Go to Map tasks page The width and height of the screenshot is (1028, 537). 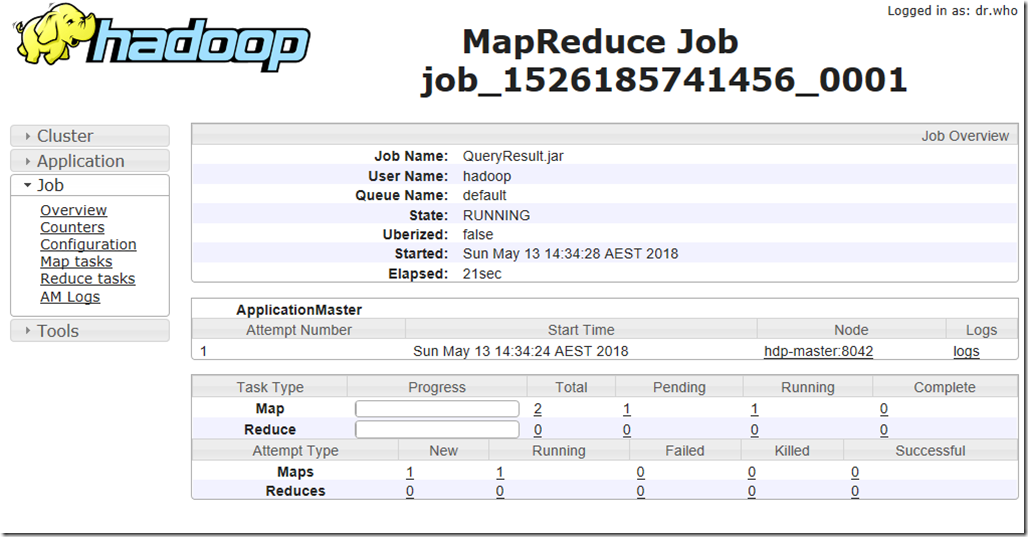(76, 262)
